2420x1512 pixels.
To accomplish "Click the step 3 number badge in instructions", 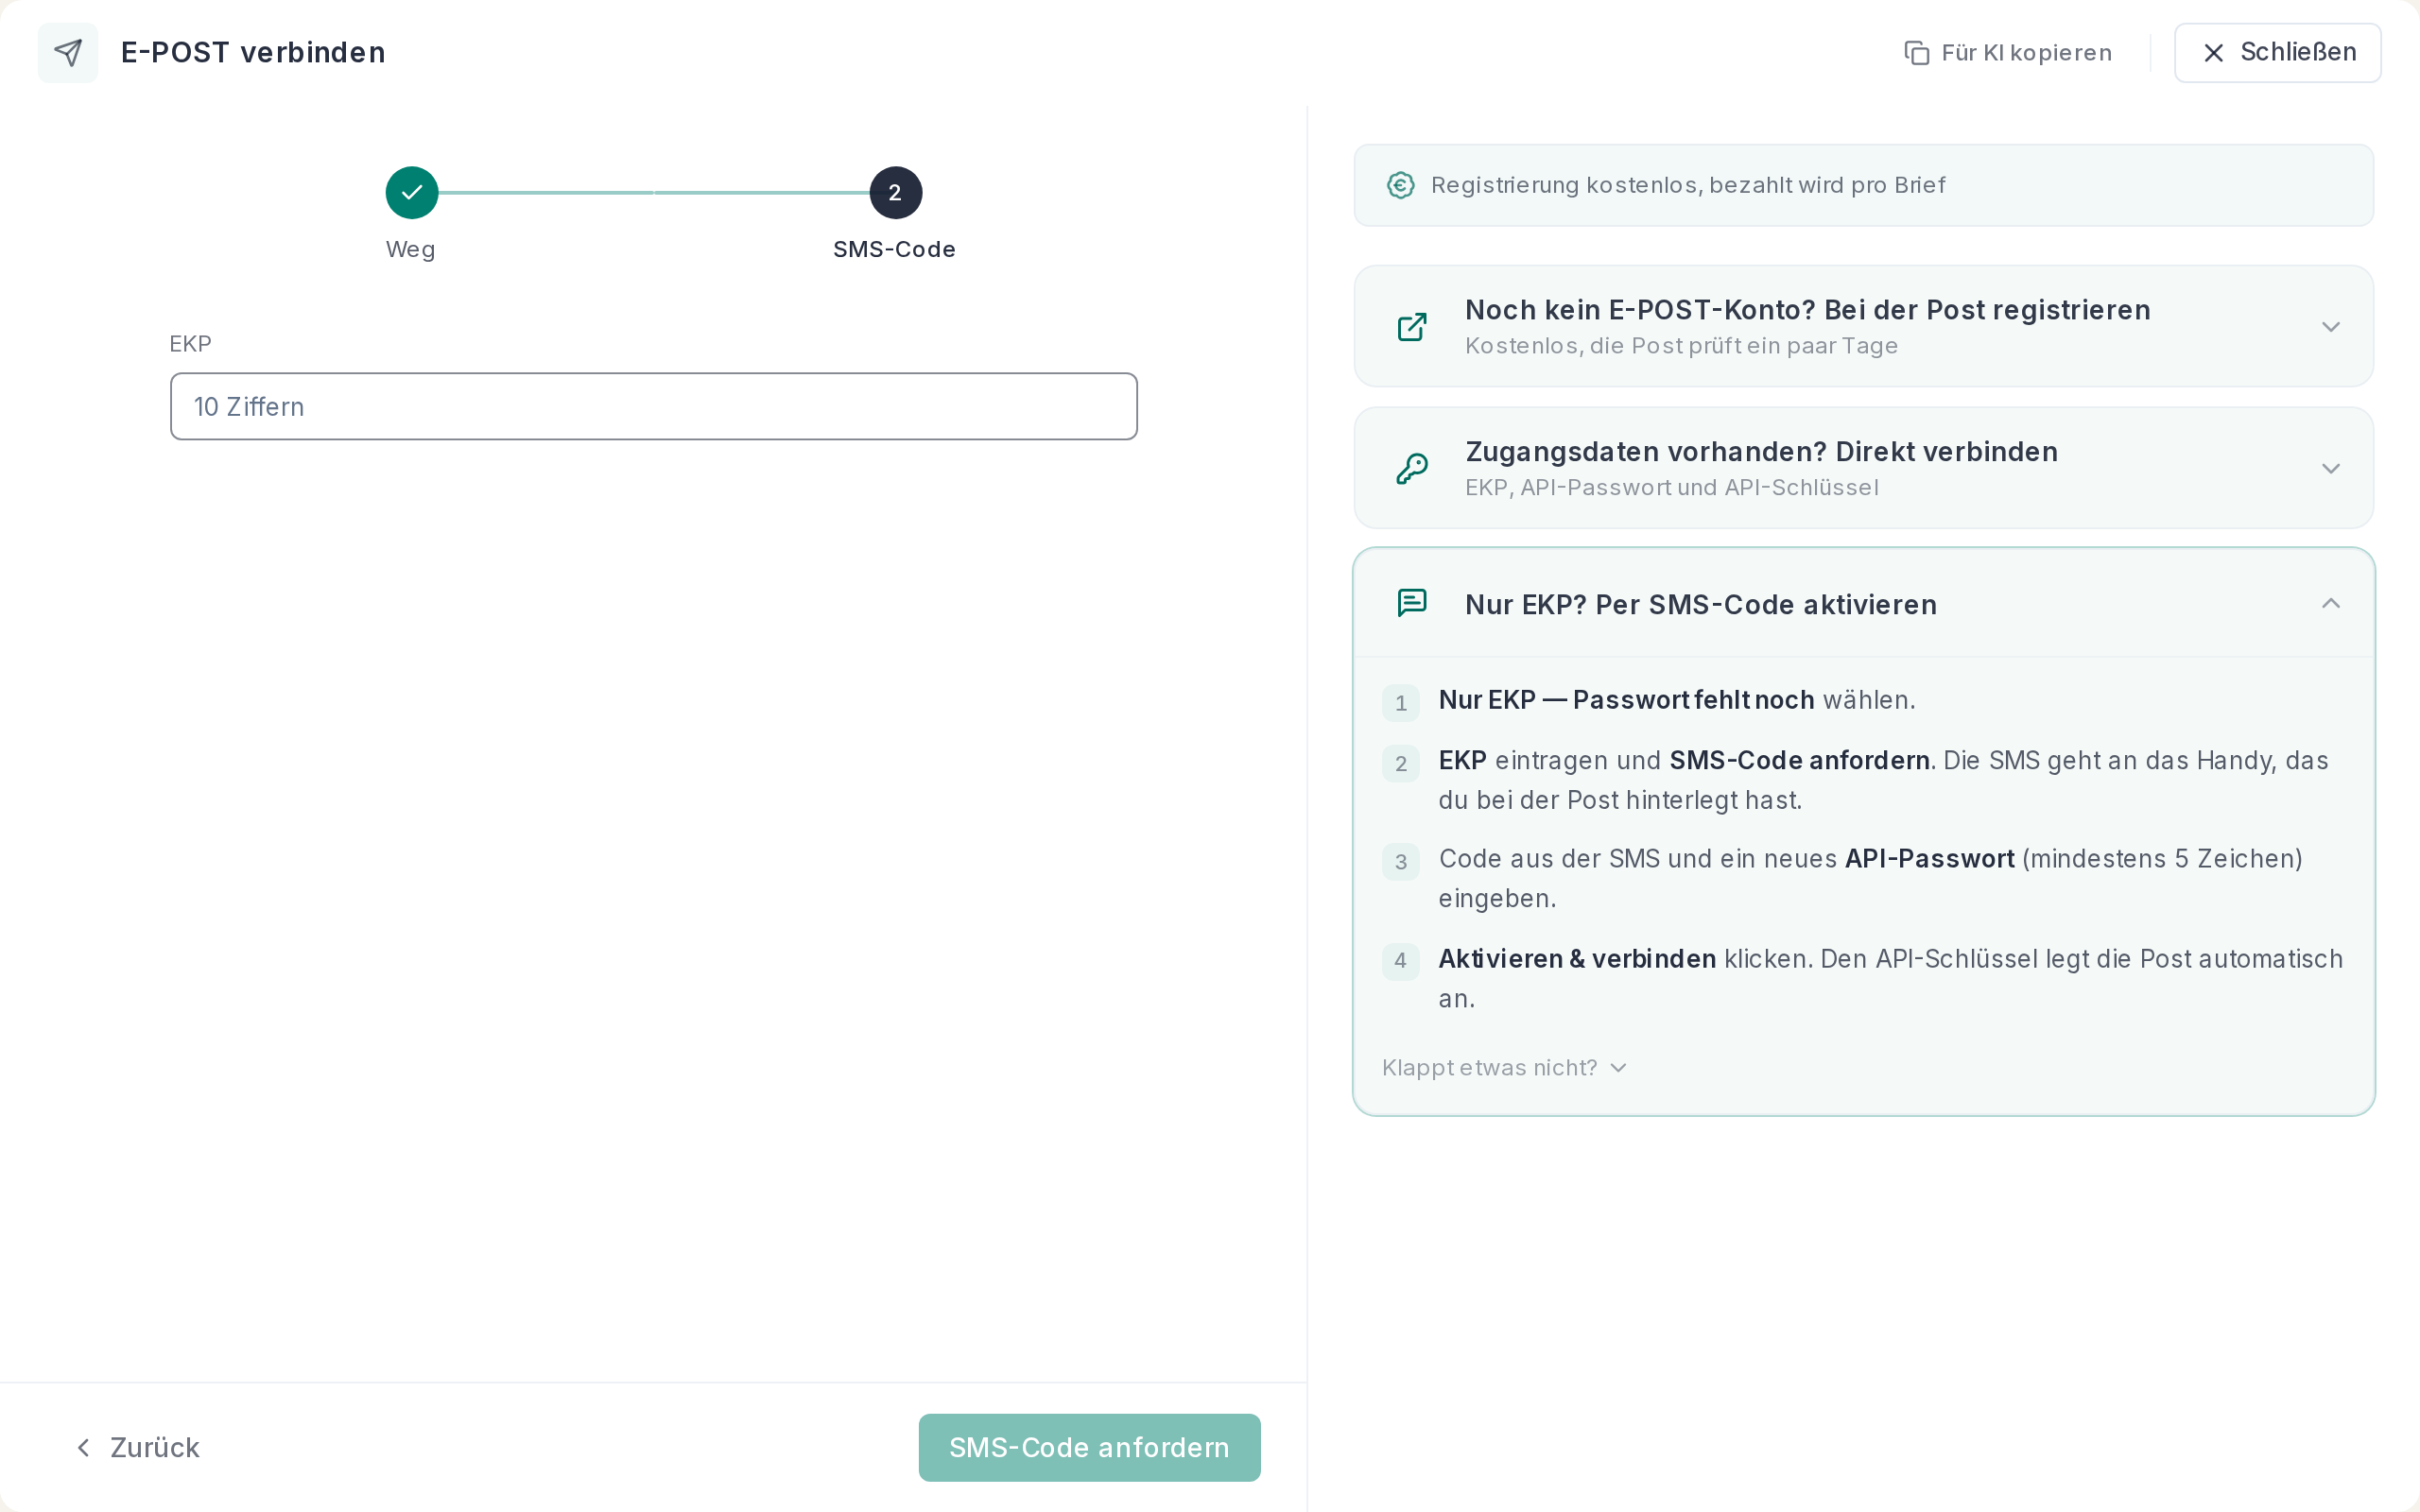I will 1400,862.
